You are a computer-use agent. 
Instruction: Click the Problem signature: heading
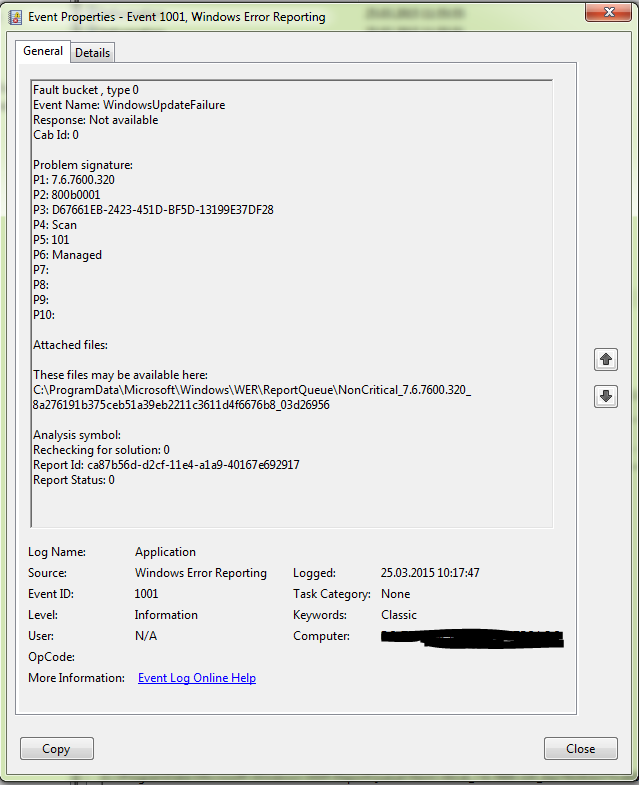click(83, 165)
